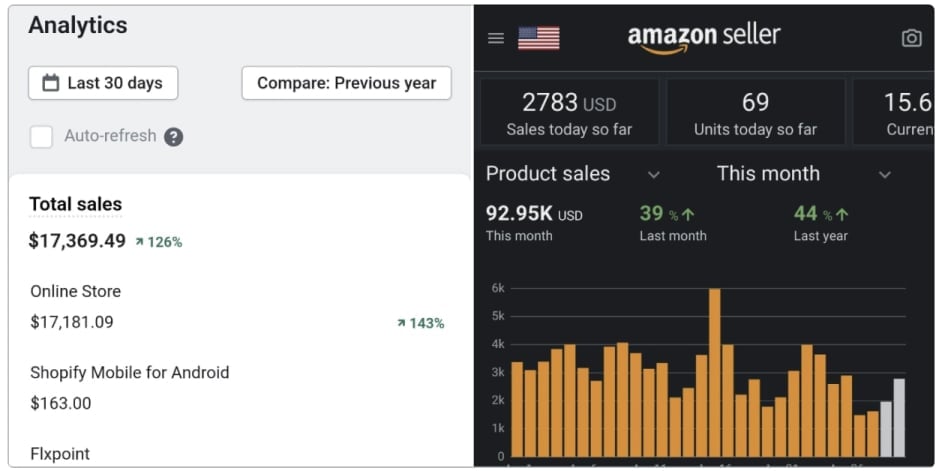940x471 pixels.
Task: Tap the US flag marketplace icon
Action: point(538,38)
